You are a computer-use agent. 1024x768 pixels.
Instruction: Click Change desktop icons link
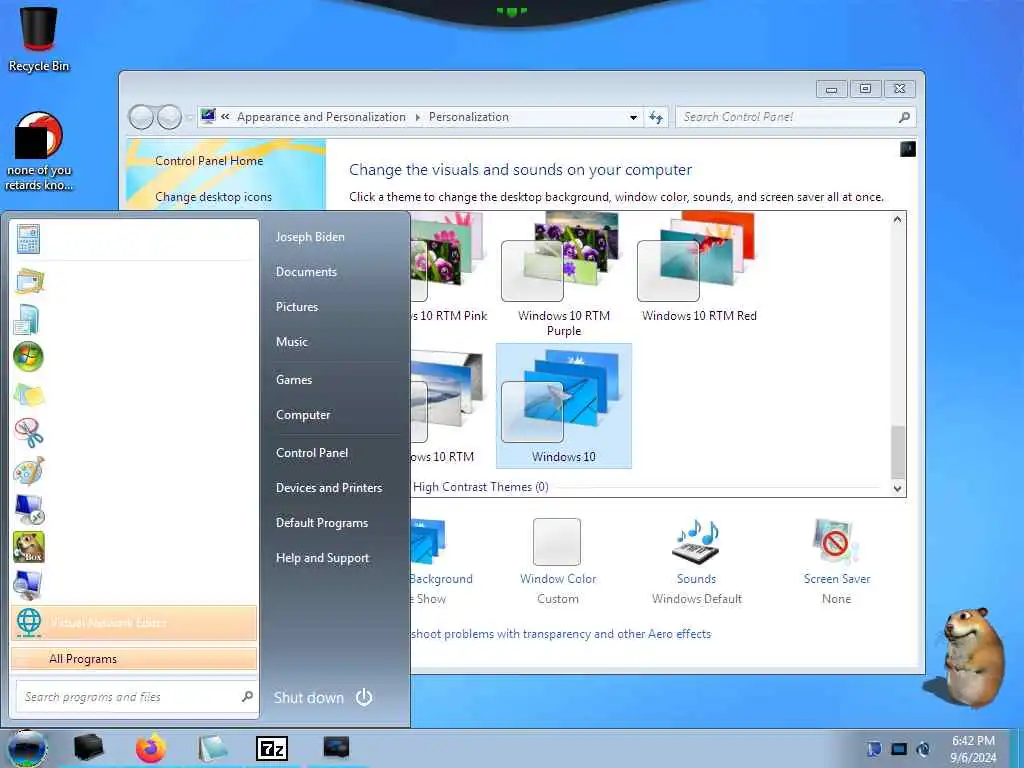213,197
